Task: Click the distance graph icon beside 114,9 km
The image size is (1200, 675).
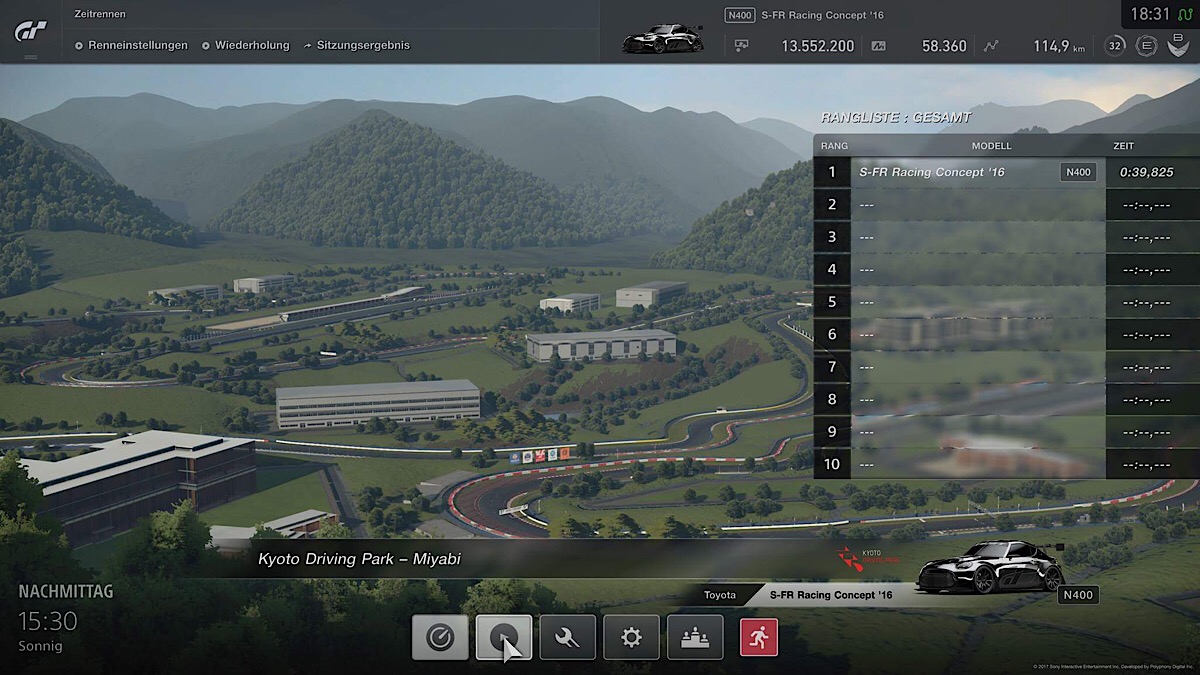Action: point(991,46)
